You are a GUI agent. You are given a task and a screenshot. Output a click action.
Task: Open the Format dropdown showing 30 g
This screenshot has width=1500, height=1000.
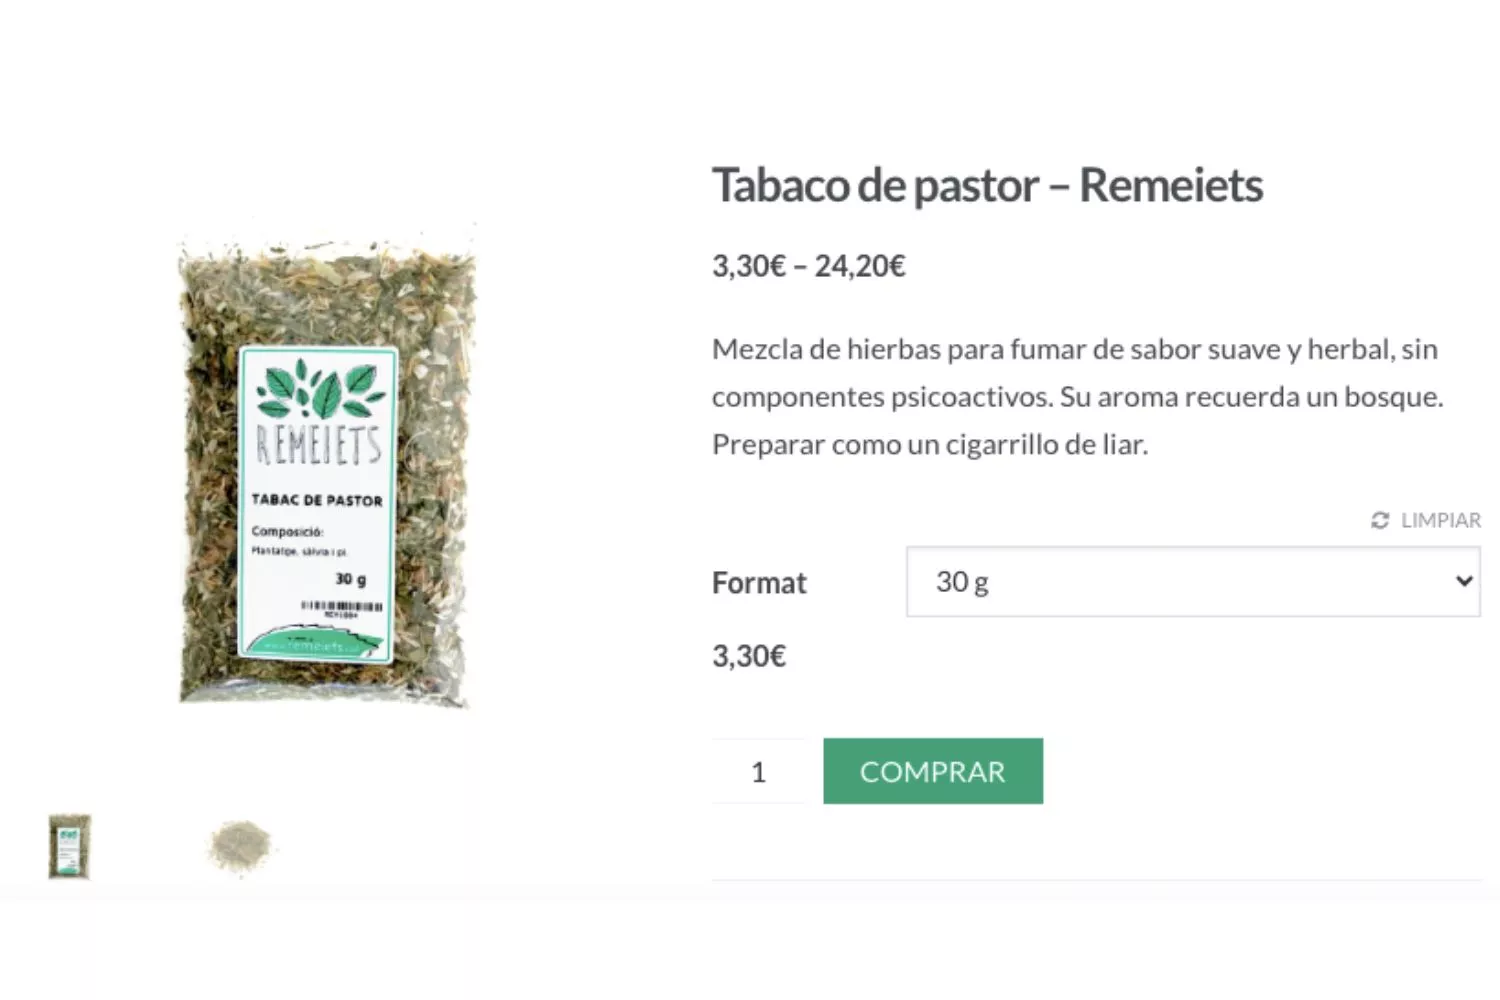[x=1193, y=581]
